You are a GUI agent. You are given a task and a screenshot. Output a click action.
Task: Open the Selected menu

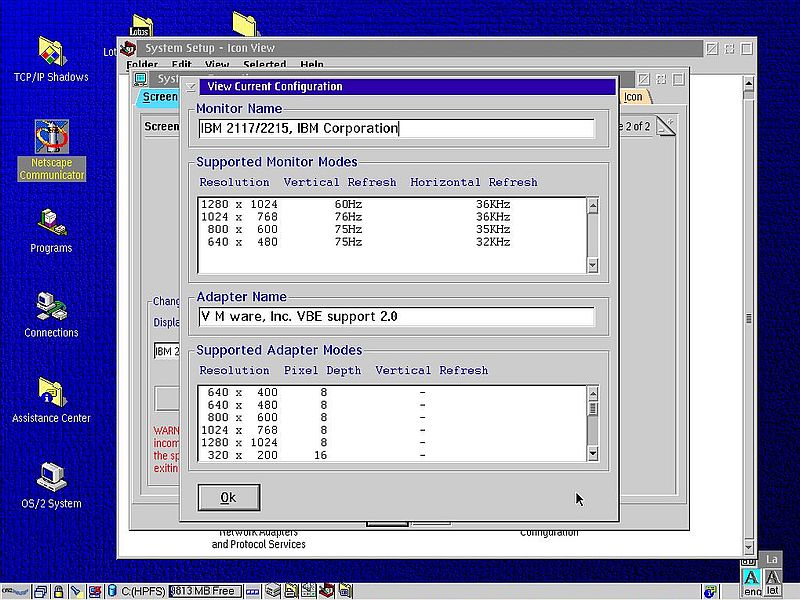click(265, 64)
